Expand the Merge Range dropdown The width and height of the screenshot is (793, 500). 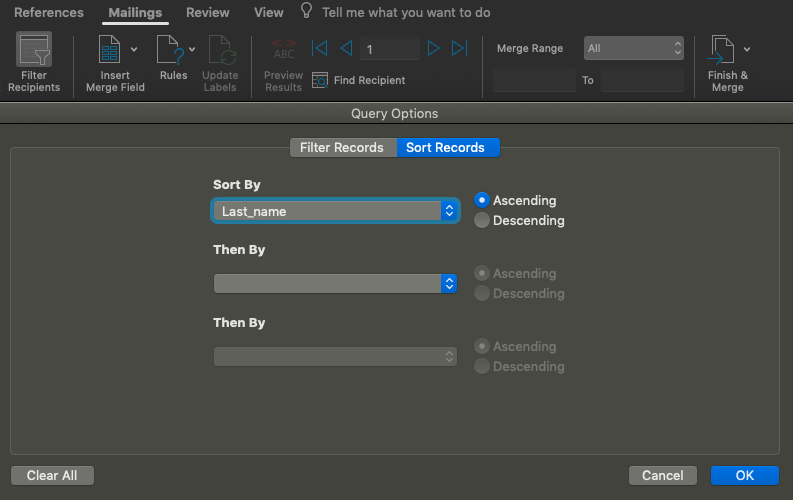(x=633, y=48)
